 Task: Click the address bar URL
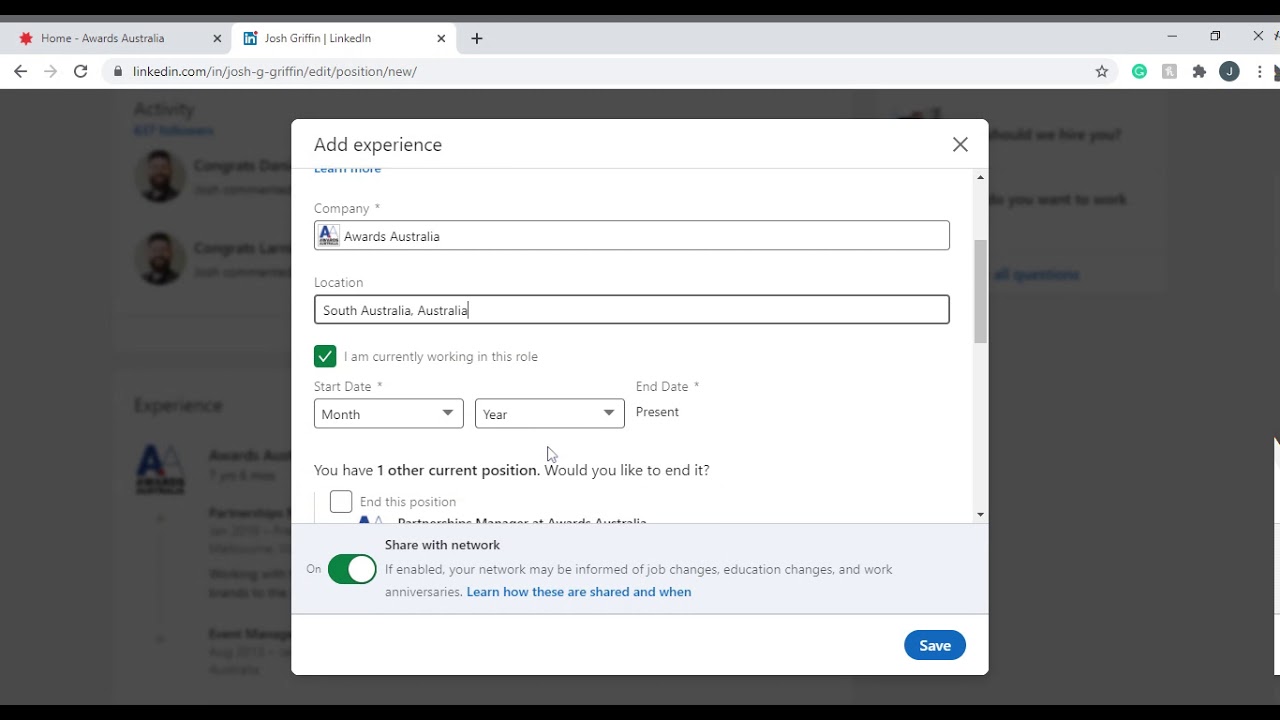[x=275, y=72]
